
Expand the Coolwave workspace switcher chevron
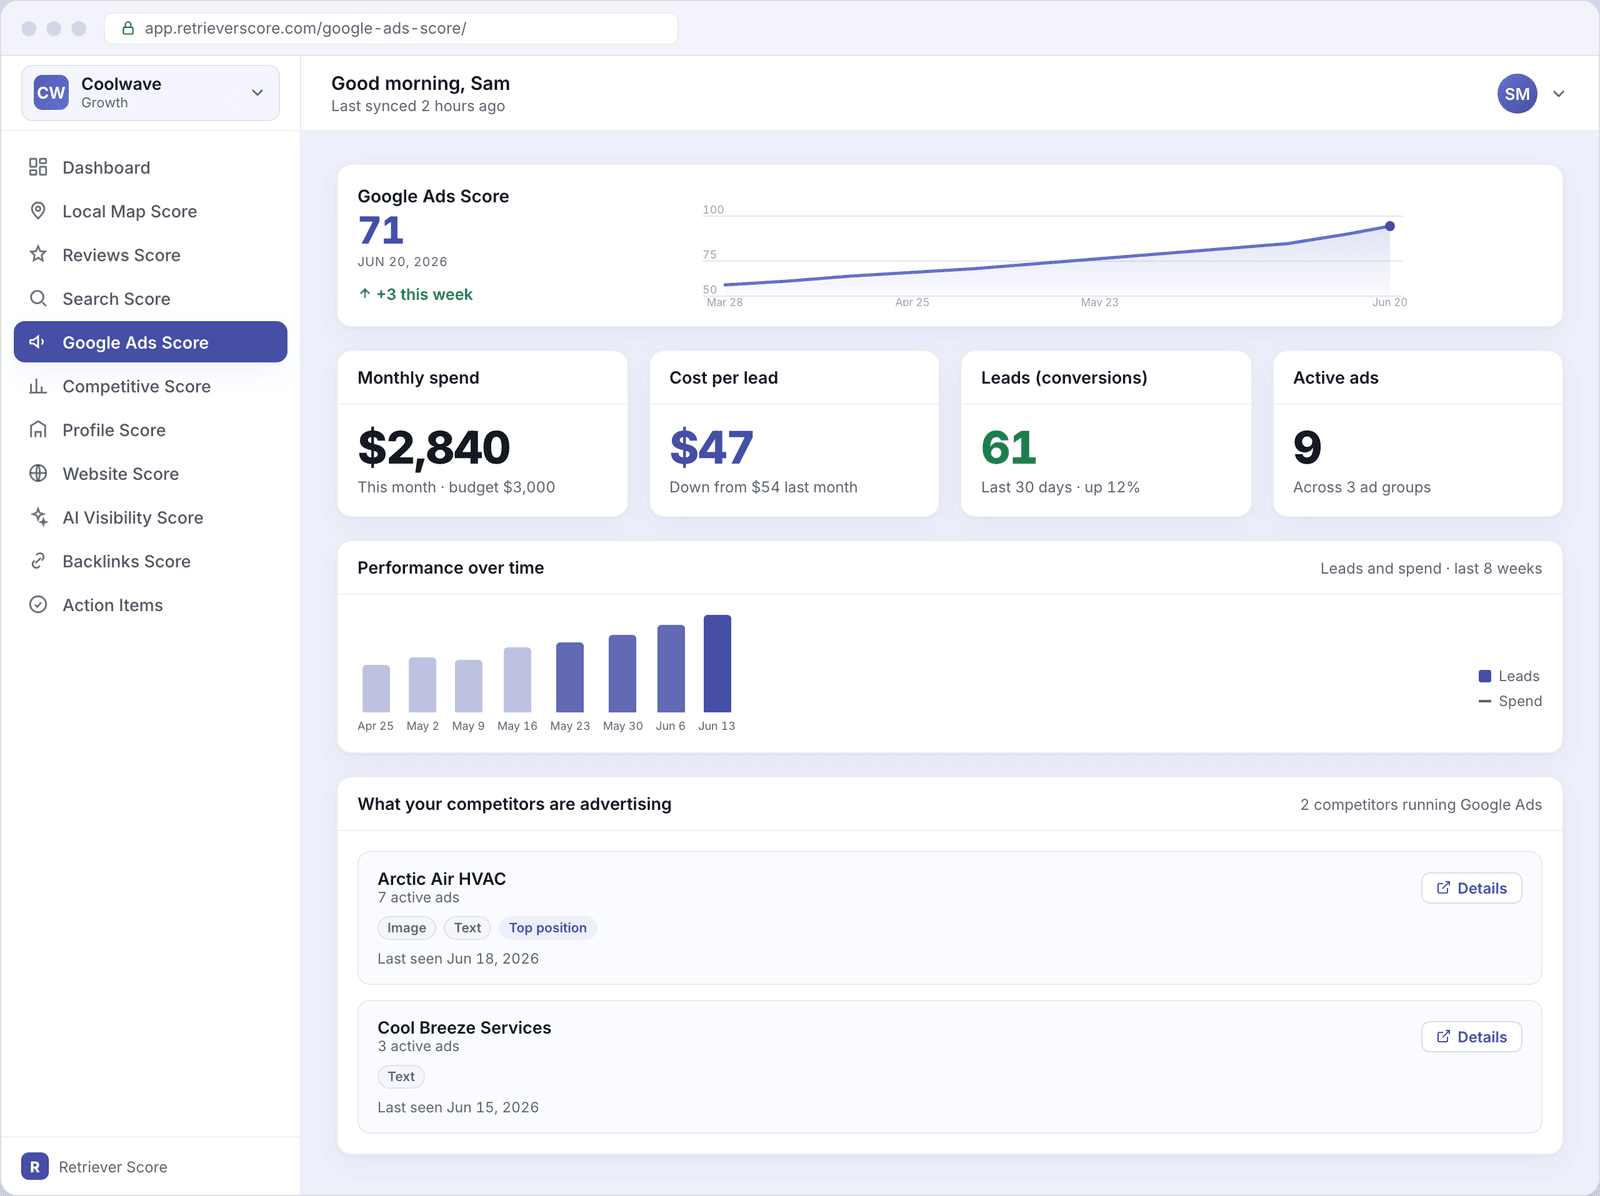[x=257, y=93]
